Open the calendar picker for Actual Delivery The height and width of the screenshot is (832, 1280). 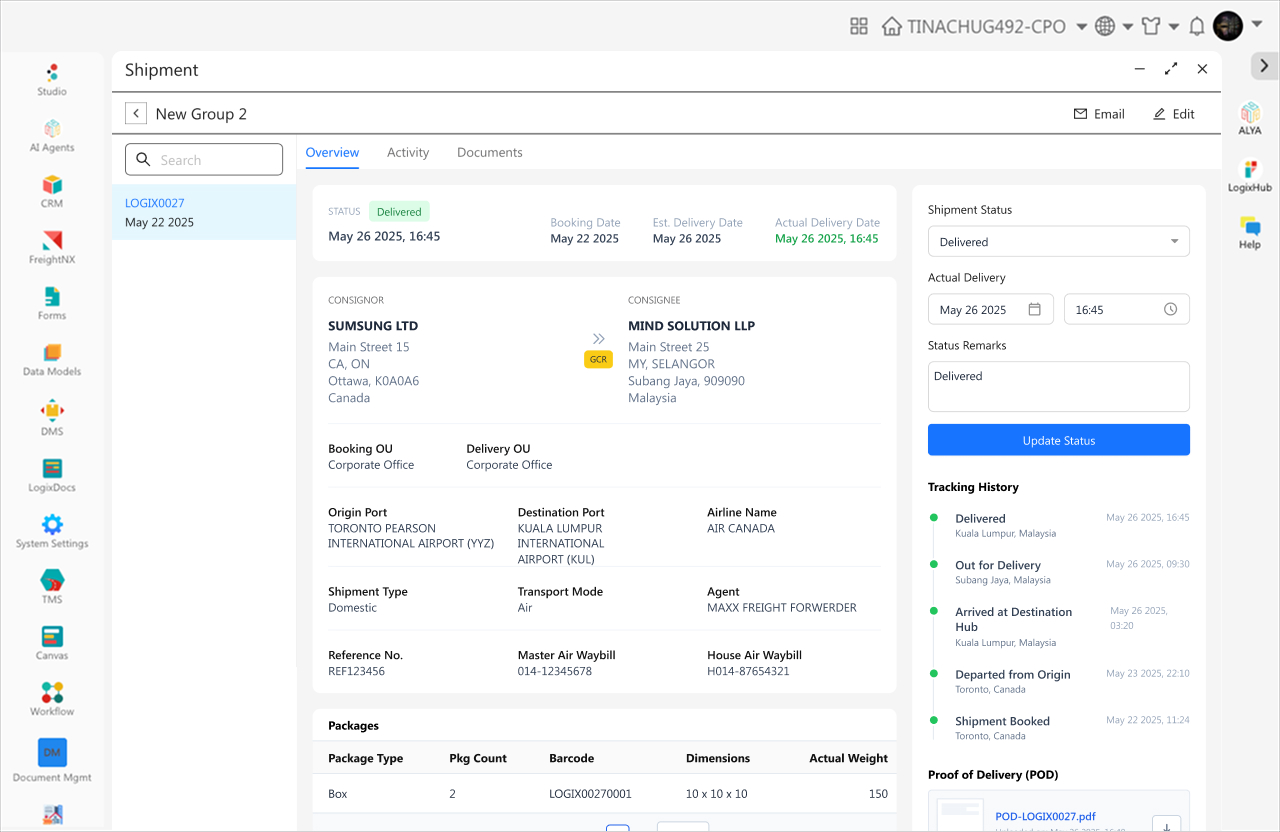coord(1035,309)
